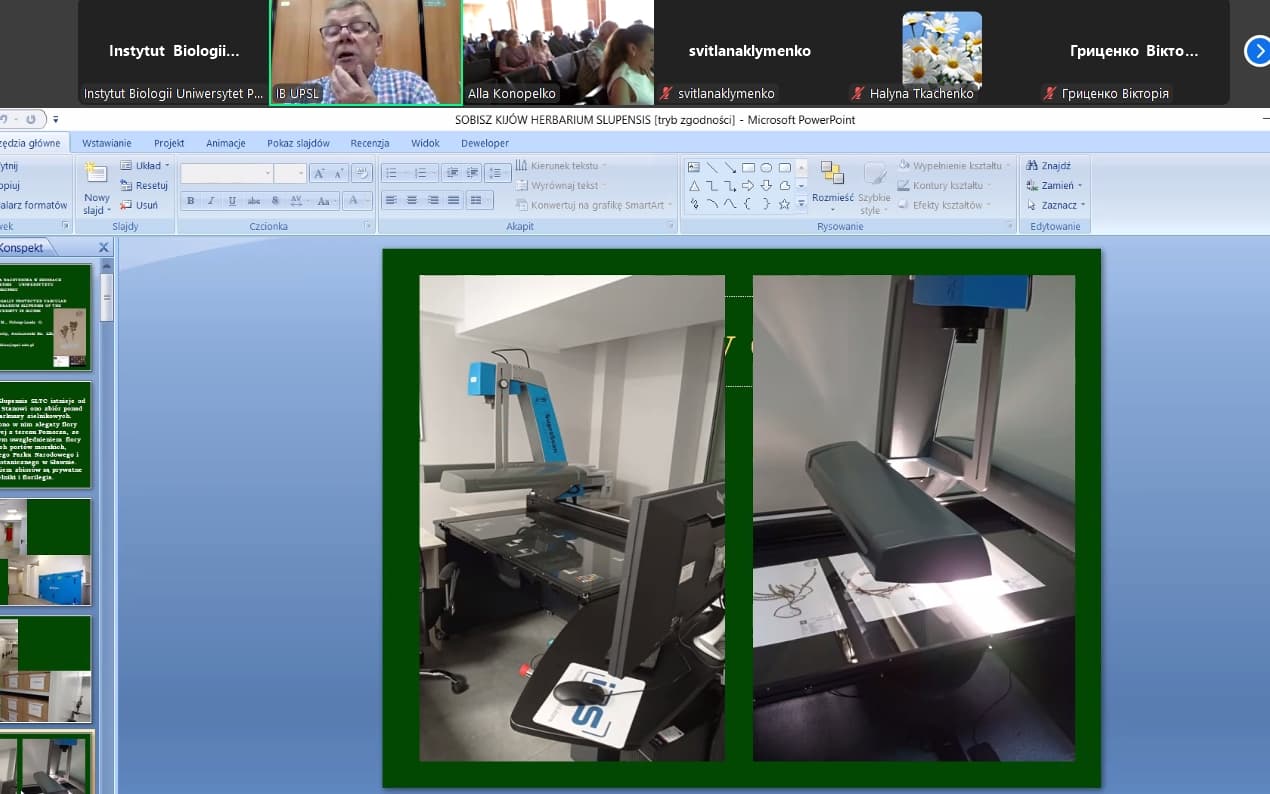Click the Usuń slide delete icon
Viewport: 1270px width, 794px height.
(x=127, y=205)
